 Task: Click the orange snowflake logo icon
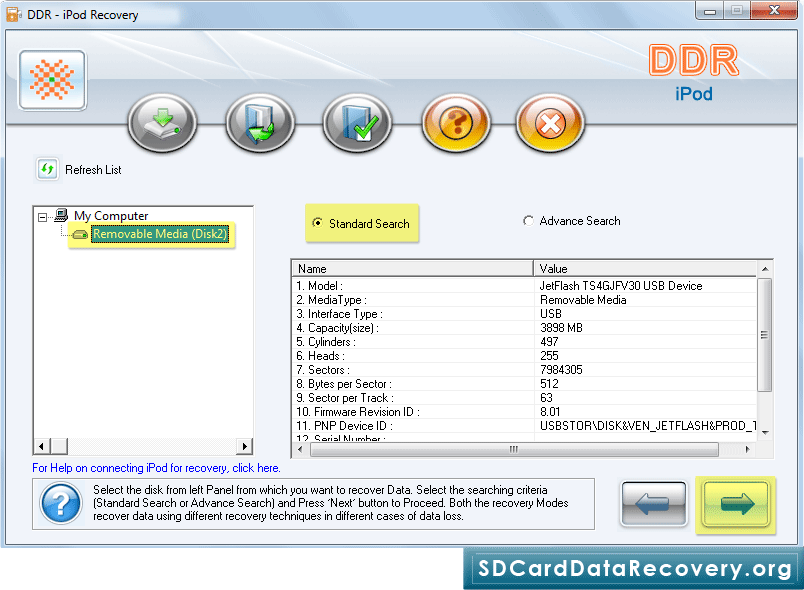pyautogui.click(x=52, y=80)
